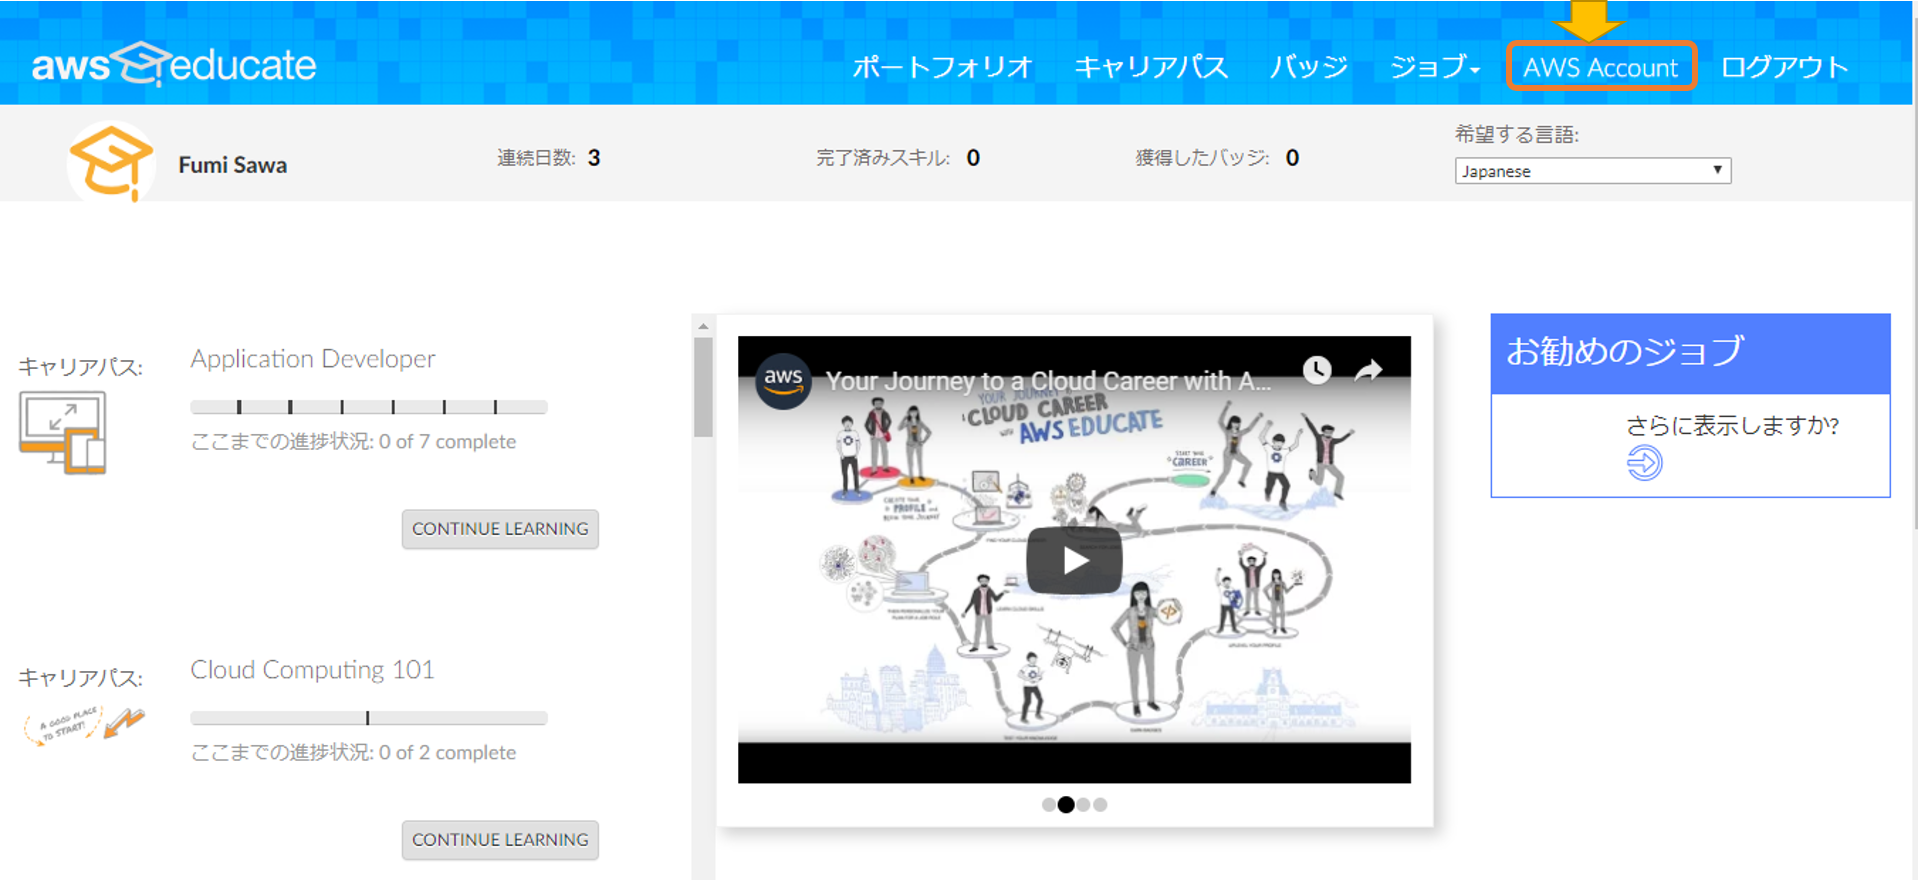Play the Cloud Career video
Image resolution: width=1918 pixels, height=880 pixels.
pos(1074,560)
